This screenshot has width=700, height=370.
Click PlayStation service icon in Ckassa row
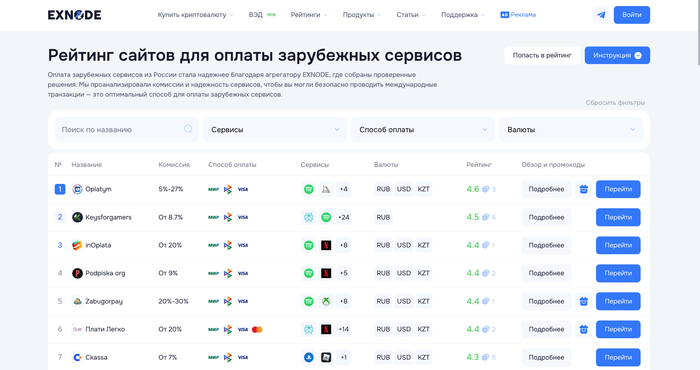(x=308, y=357)
